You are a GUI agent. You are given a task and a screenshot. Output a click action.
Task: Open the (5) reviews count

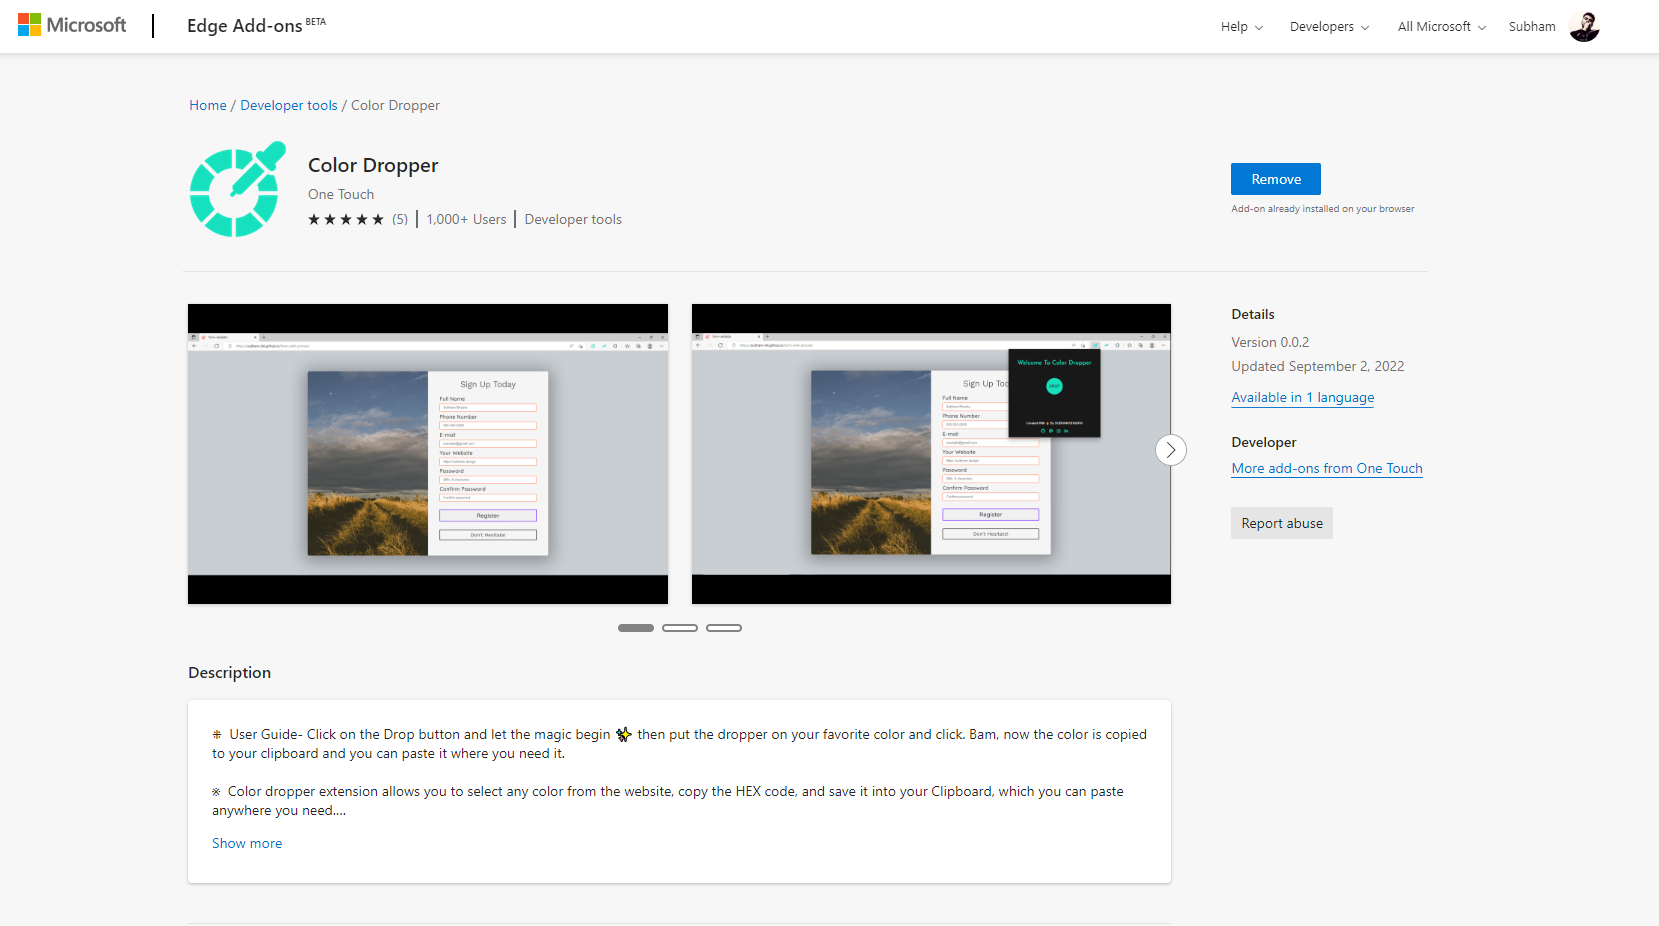(x=400, y=219)
